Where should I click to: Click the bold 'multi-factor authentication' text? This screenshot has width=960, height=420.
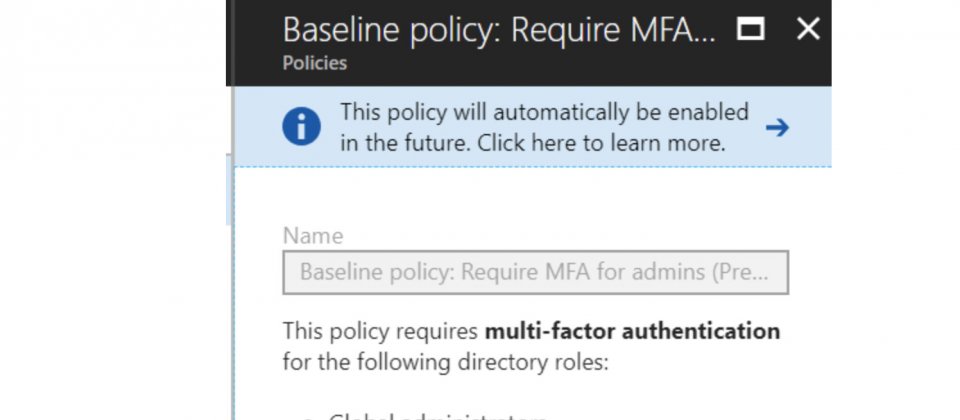click(632, 331)
